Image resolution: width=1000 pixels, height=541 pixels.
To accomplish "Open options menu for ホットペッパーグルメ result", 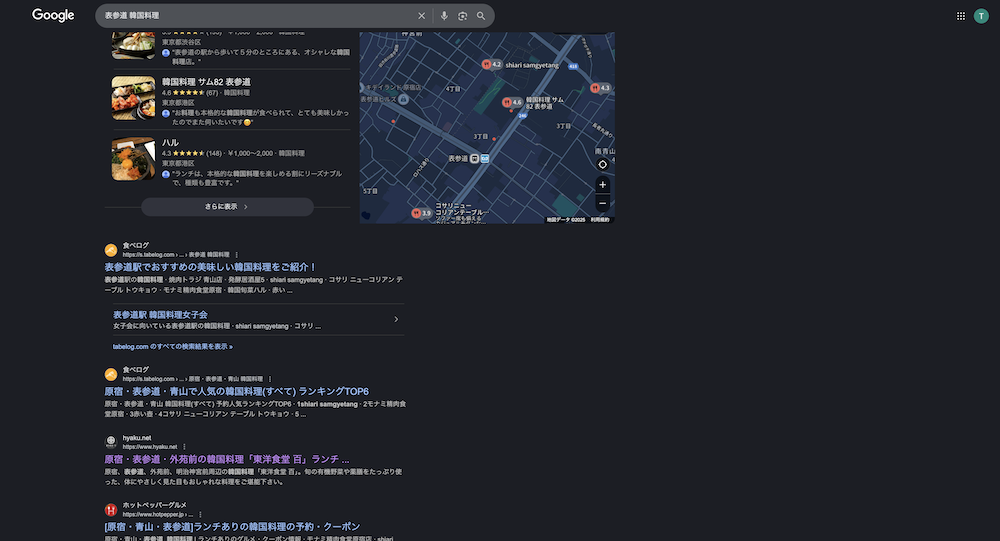I will click(200, 514).
